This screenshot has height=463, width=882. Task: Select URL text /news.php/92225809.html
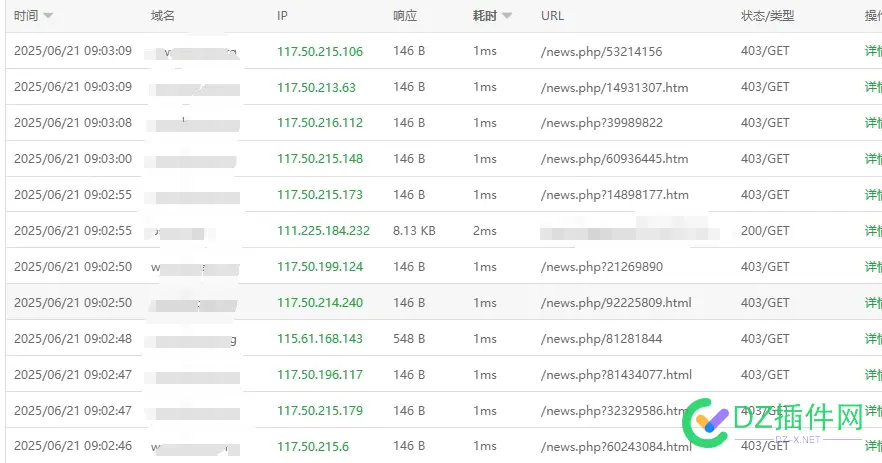coord(616,303)
